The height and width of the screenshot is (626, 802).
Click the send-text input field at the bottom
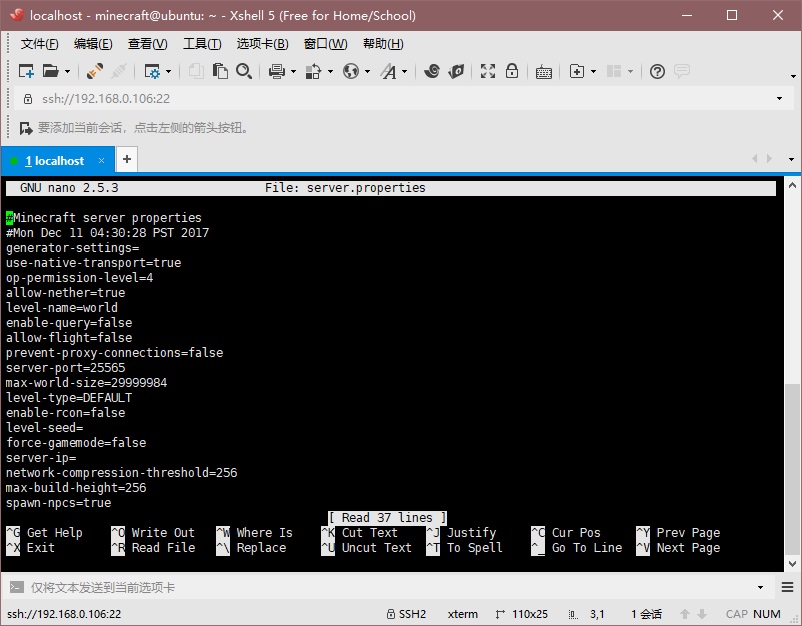point(300,587)
